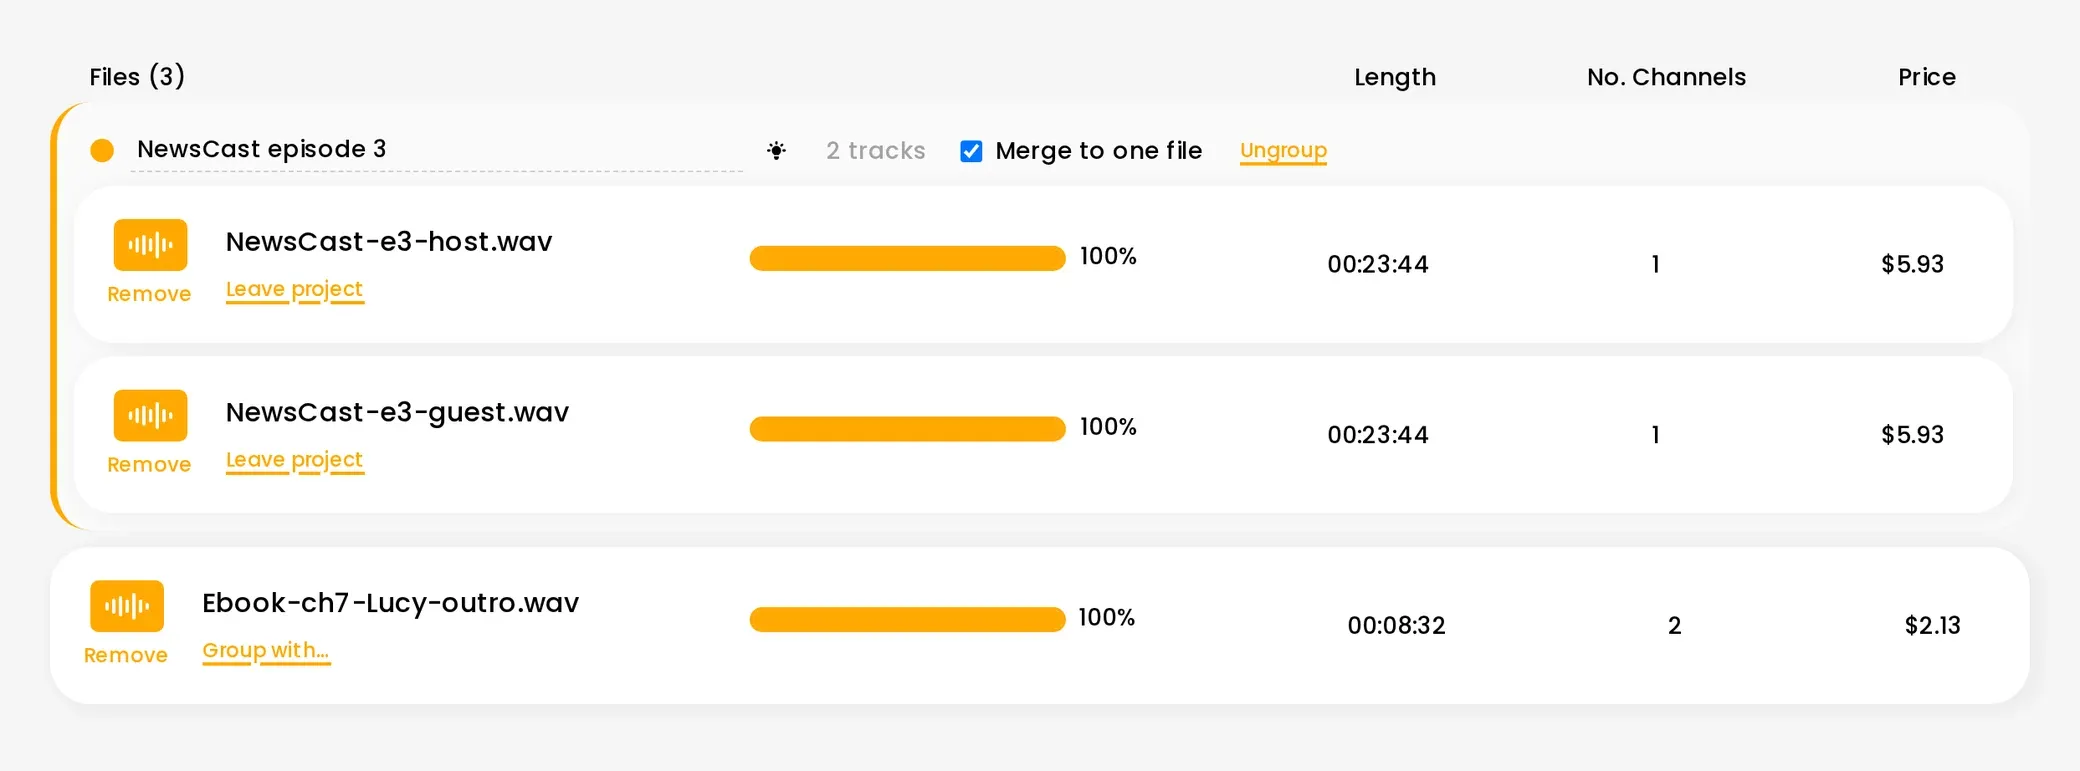Click the $2.13 price of Ebook outro

1933,626
